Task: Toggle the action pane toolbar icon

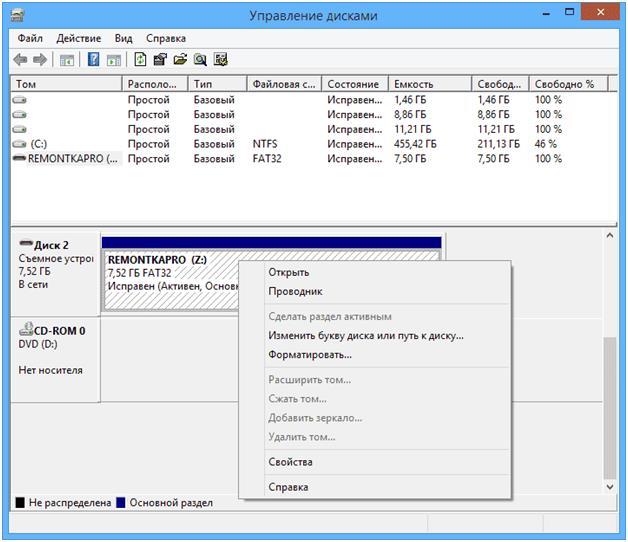Action: pyautogui.click(x=114, y=60)
